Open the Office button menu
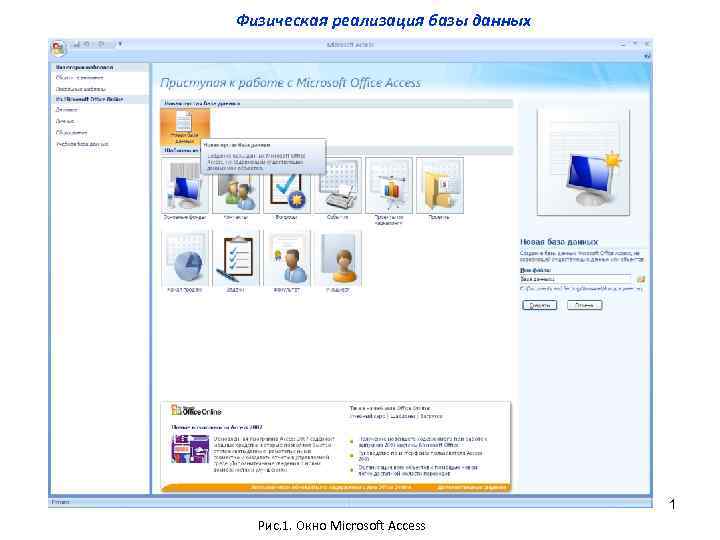This screenshot has width=720, height=540. [x=58, y=48]
